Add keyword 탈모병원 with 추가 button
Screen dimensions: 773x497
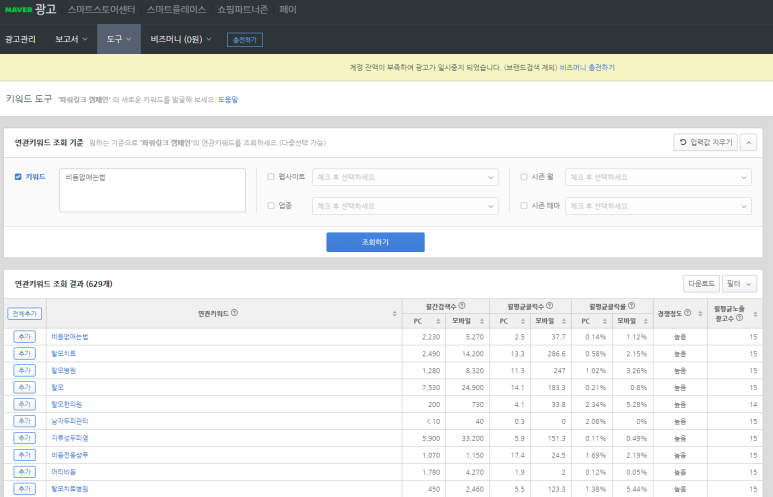tap(24, 370)
